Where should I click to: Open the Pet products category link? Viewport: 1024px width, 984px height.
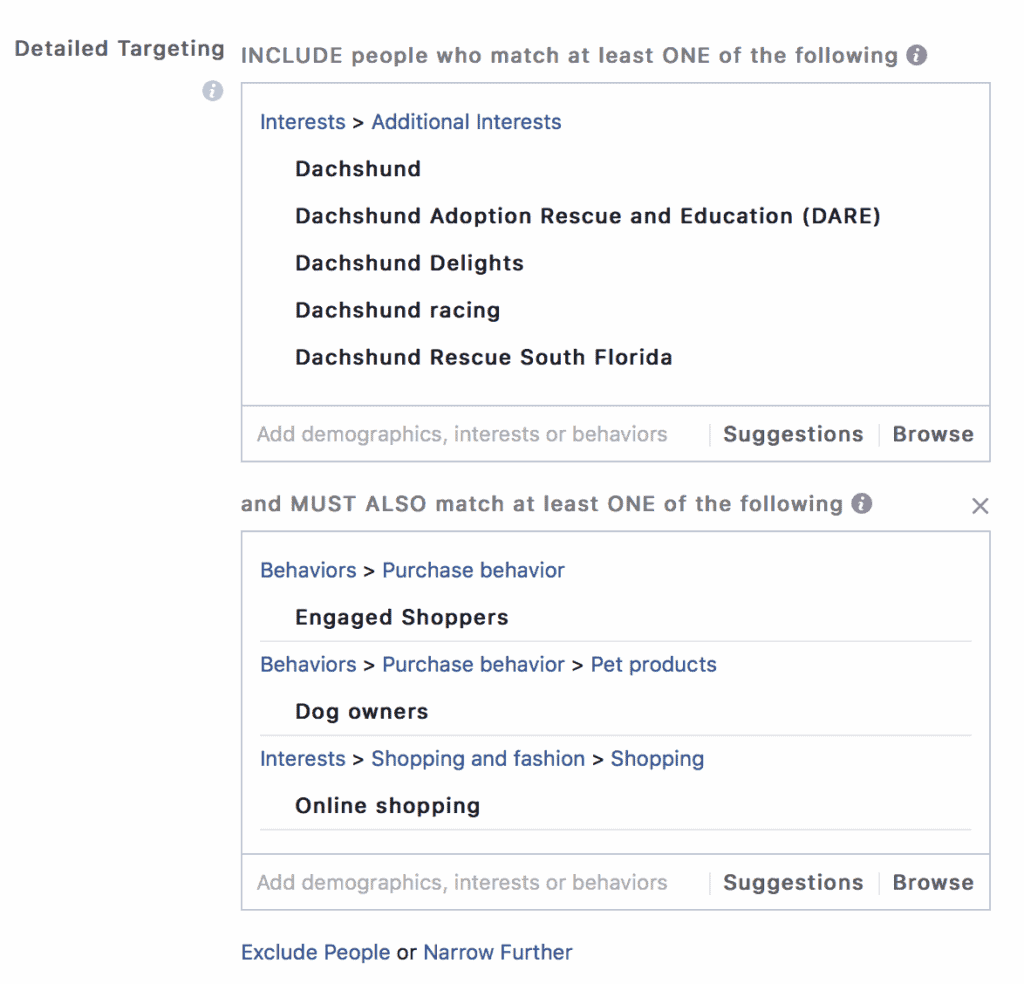point(654,664)
